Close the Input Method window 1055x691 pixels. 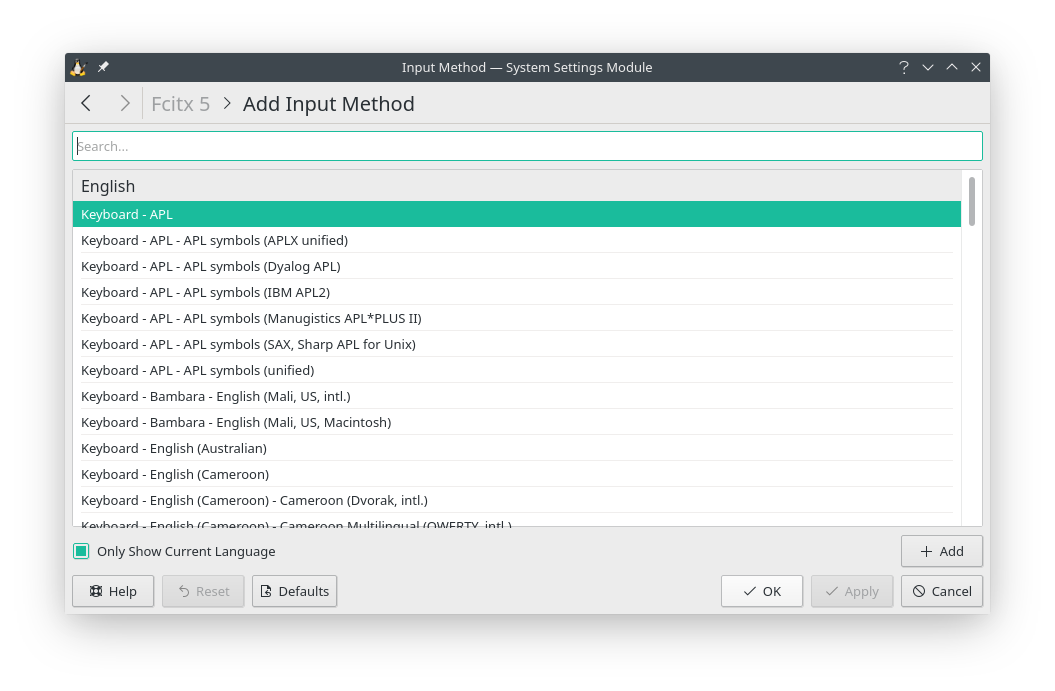click(x=976, y=67)
